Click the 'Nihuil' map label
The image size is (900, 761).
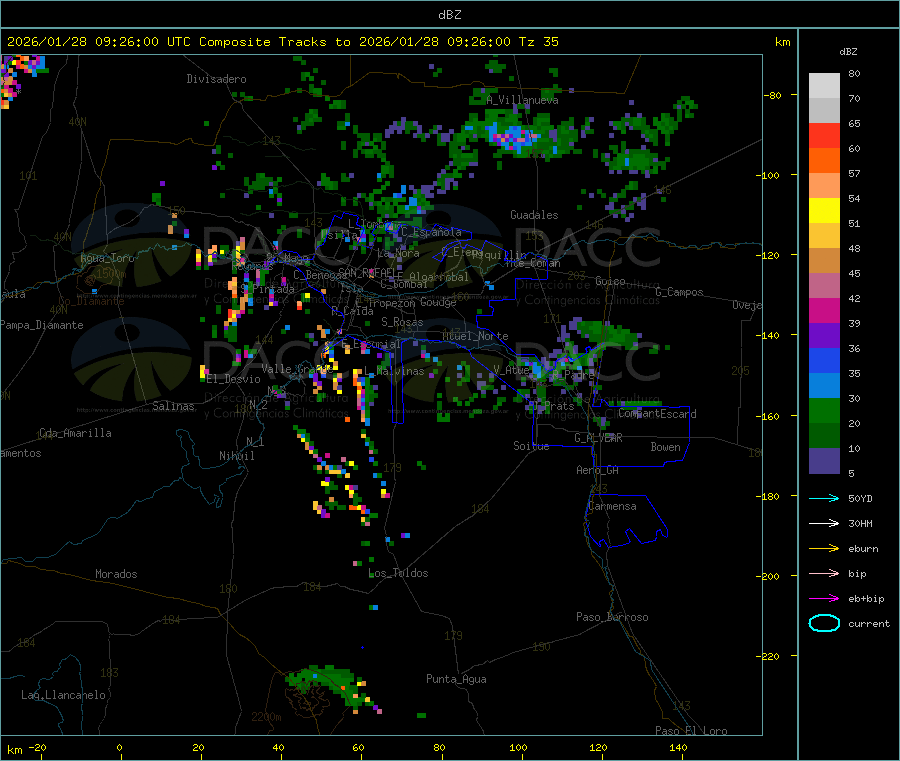236,456
